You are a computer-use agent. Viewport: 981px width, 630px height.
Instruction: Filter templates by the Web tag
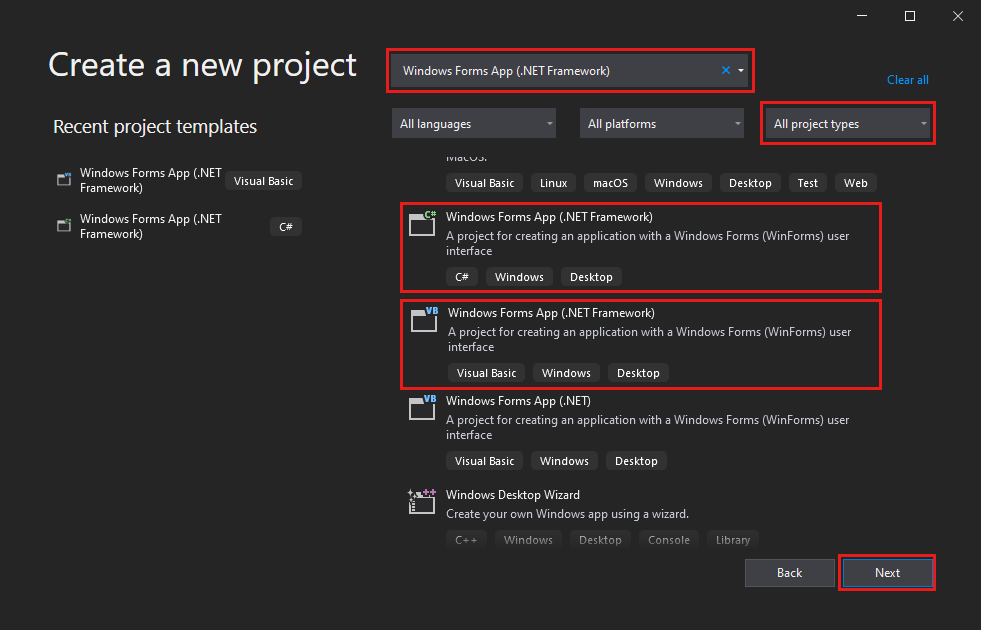856,182
